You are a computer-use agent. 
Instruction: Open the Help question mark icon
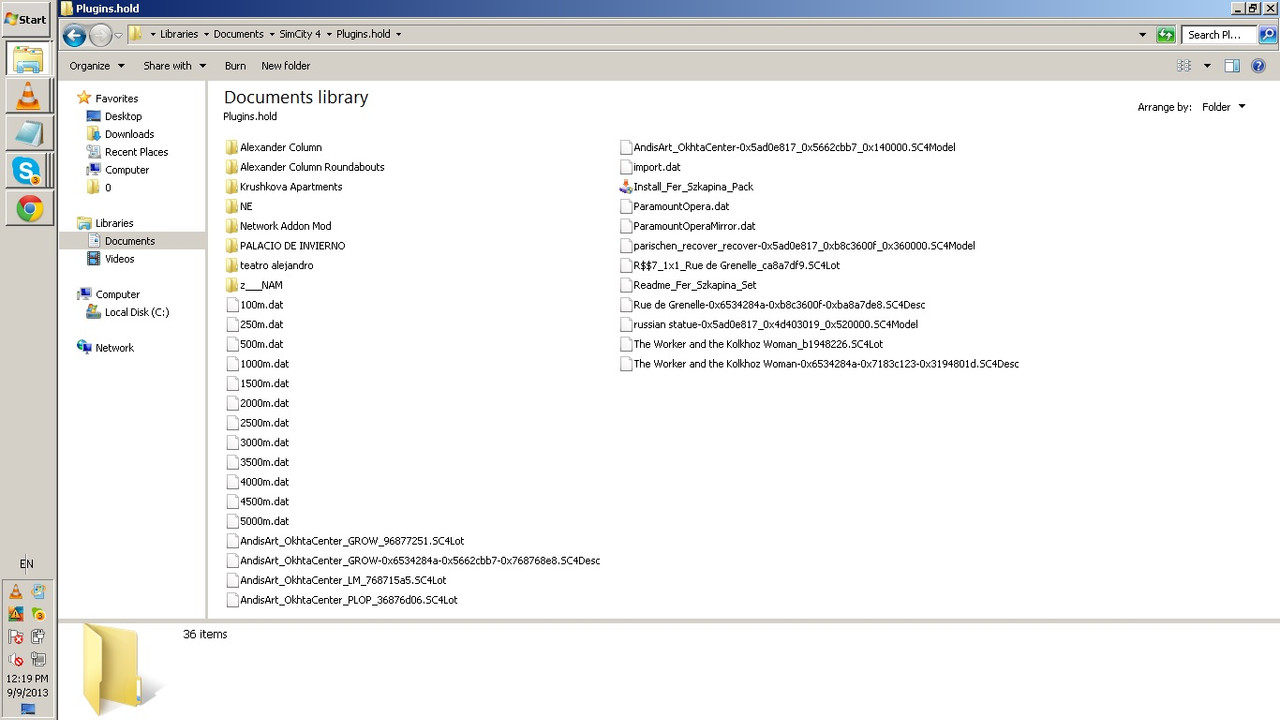pos(1259,66)
